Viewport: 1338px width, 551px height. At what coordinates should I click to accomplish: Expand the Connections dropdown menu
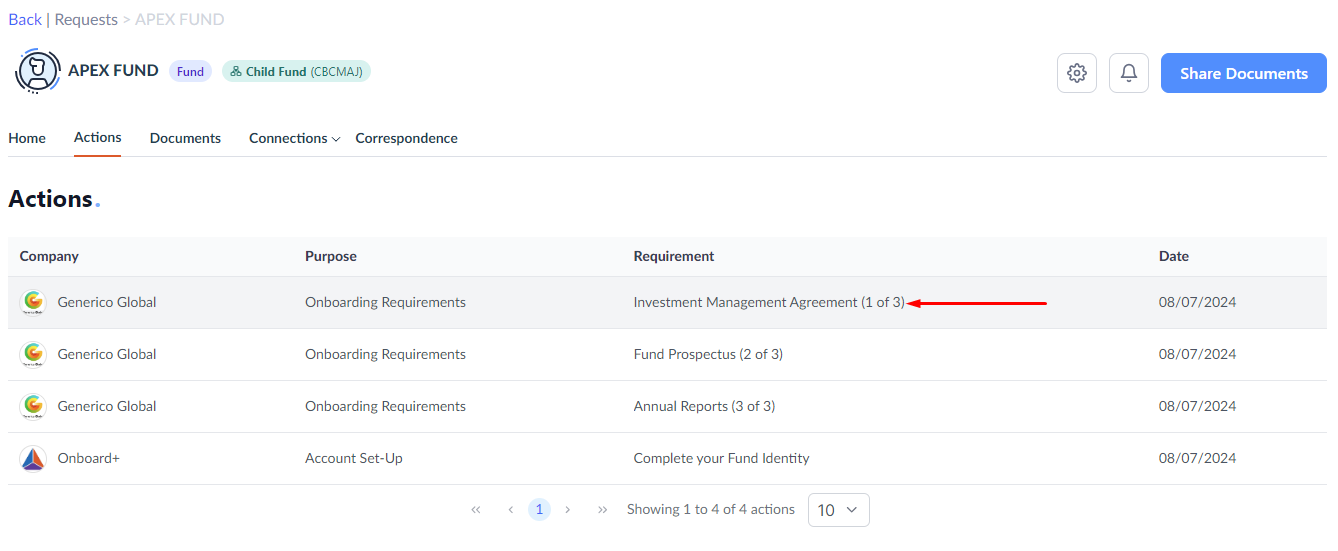[x=295, y=138]
